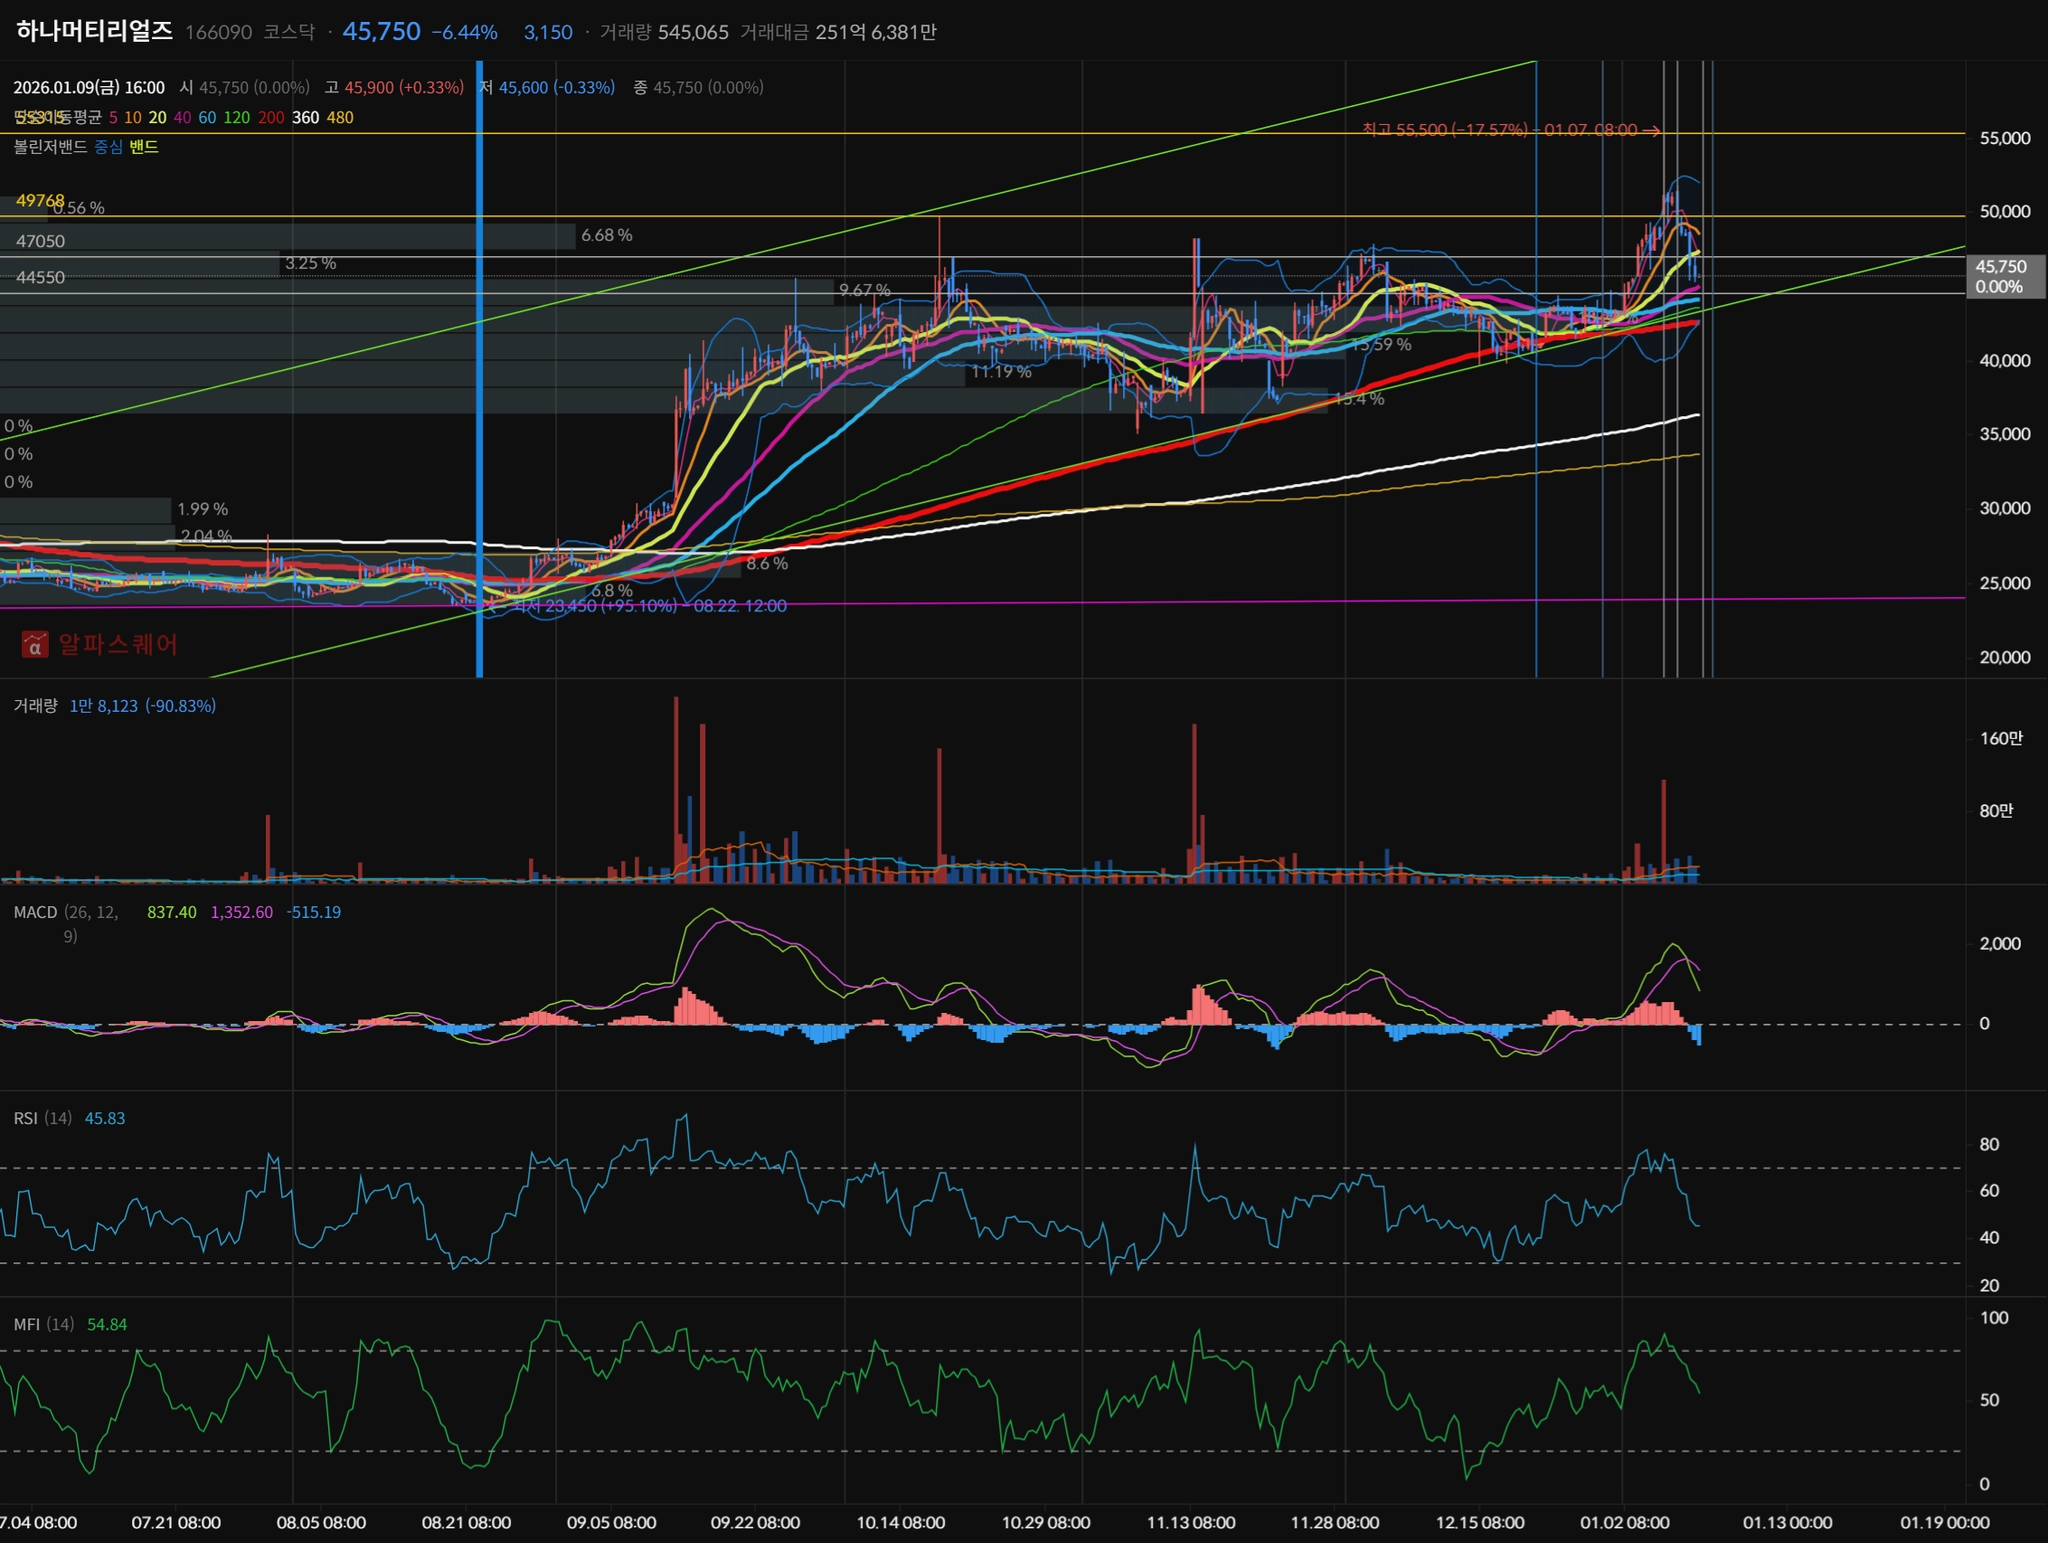2048x1543 pixels.
Task: Click the MFI (14) indicator label
Action: pos(43,1324)
